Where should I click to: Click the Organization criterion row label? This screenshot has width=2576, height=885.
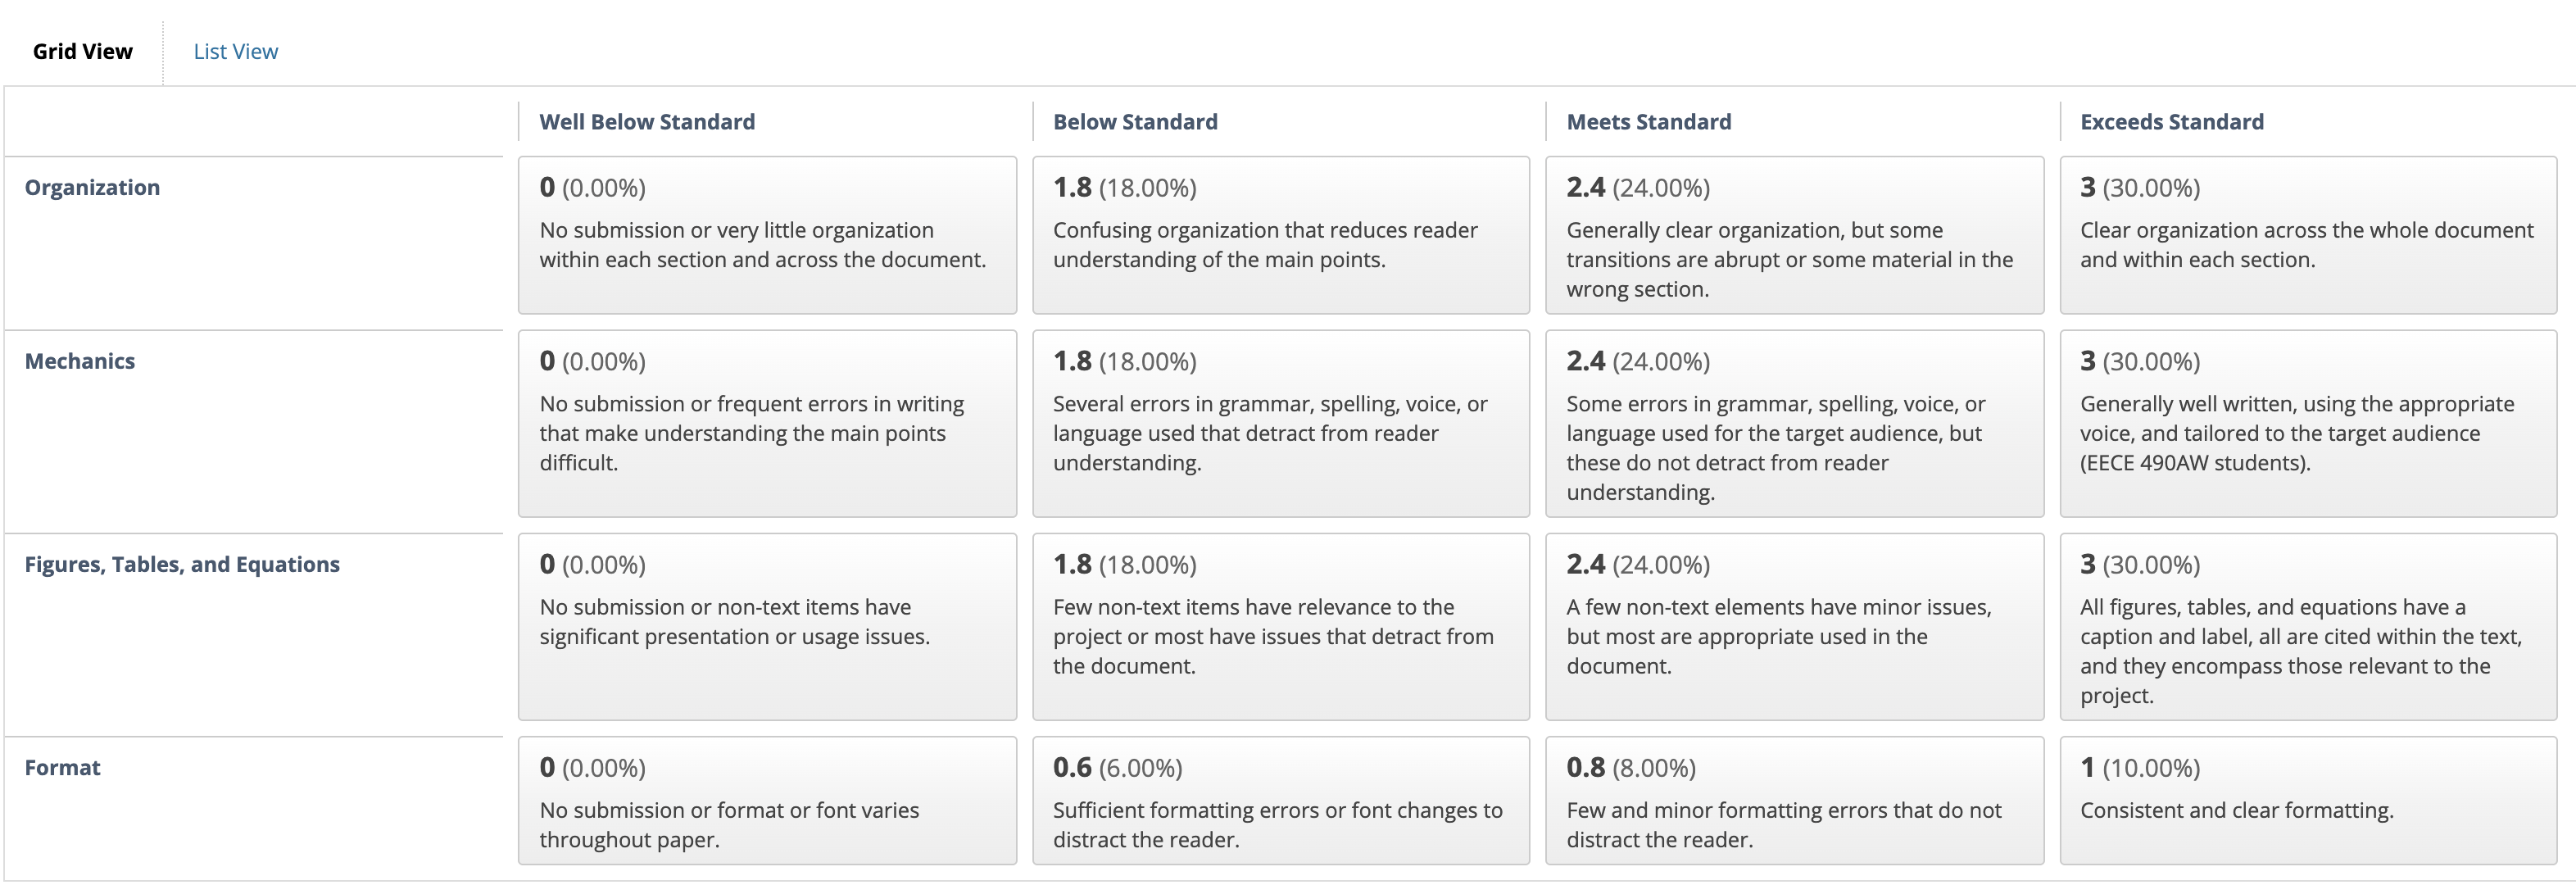click(92, 187)
